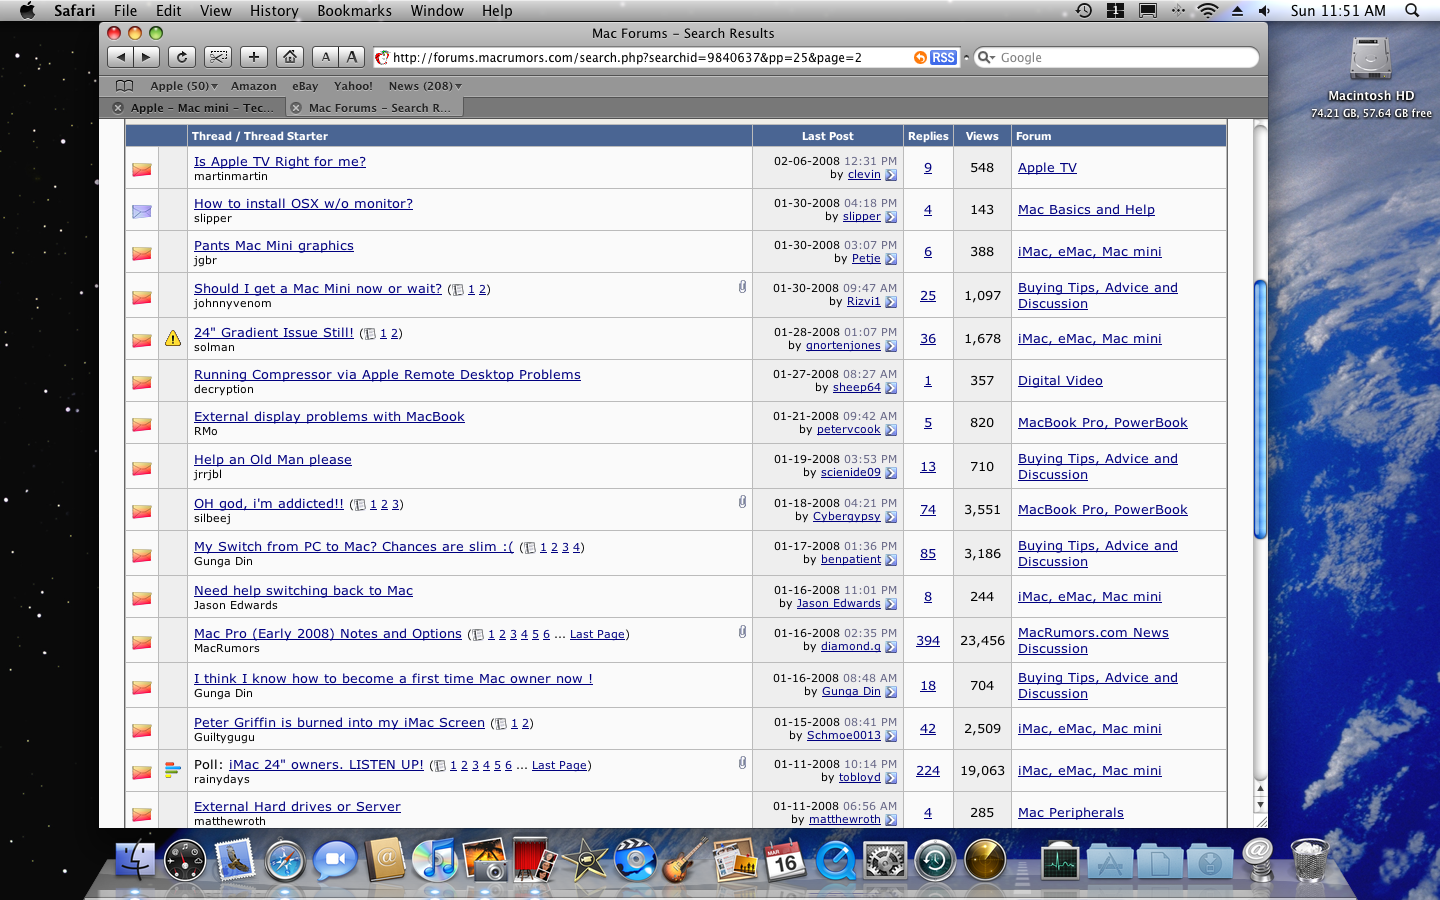Viewport: 1440px width, 900px height.
Task: Expand the News (208) bookmarks folder
Action: point(425,86)
